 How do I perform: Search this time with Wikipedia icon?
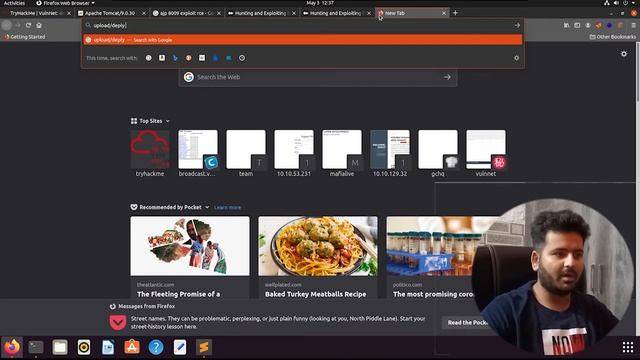[202, 58]
